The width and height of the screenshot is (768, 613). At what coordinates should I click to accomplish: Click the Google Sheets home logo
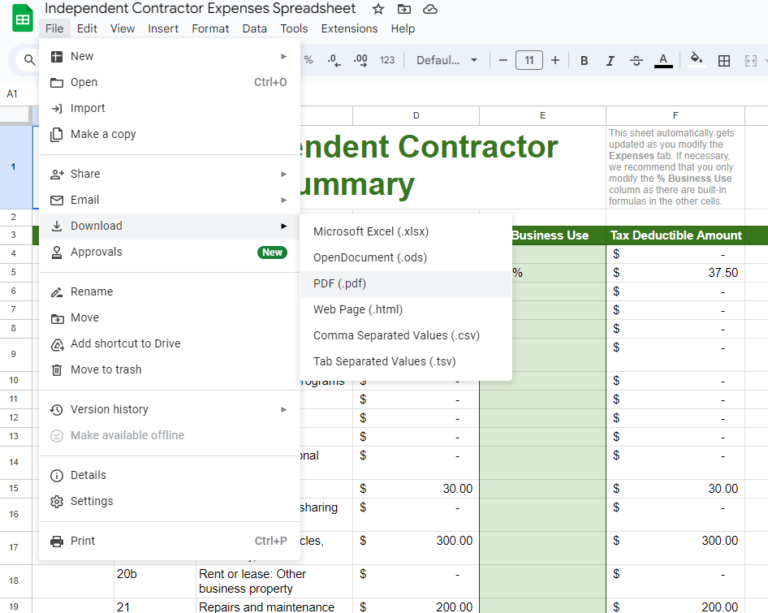click(22, 19)
